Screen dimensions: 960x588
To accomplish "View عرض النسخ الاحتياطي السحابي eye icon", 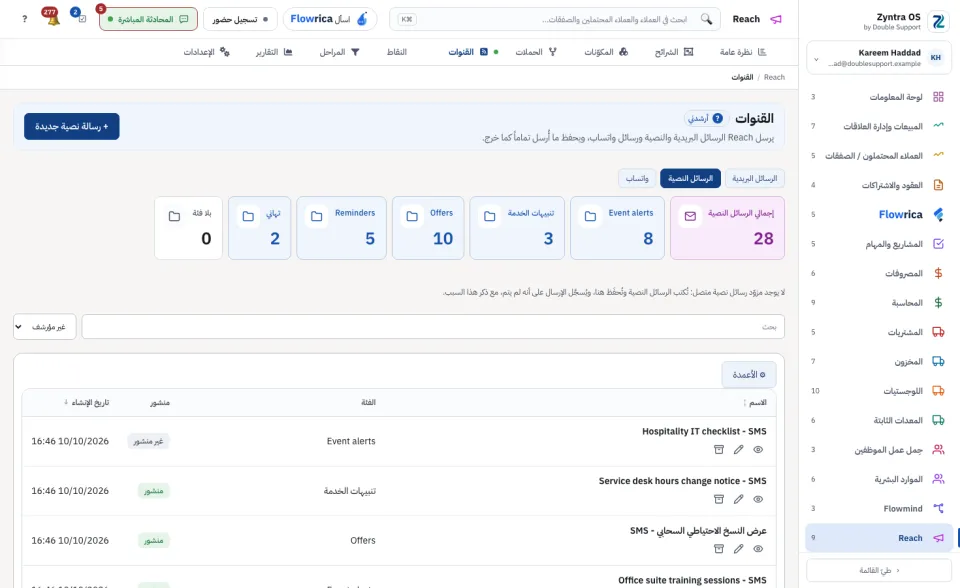I will click(x=758, y=549).
